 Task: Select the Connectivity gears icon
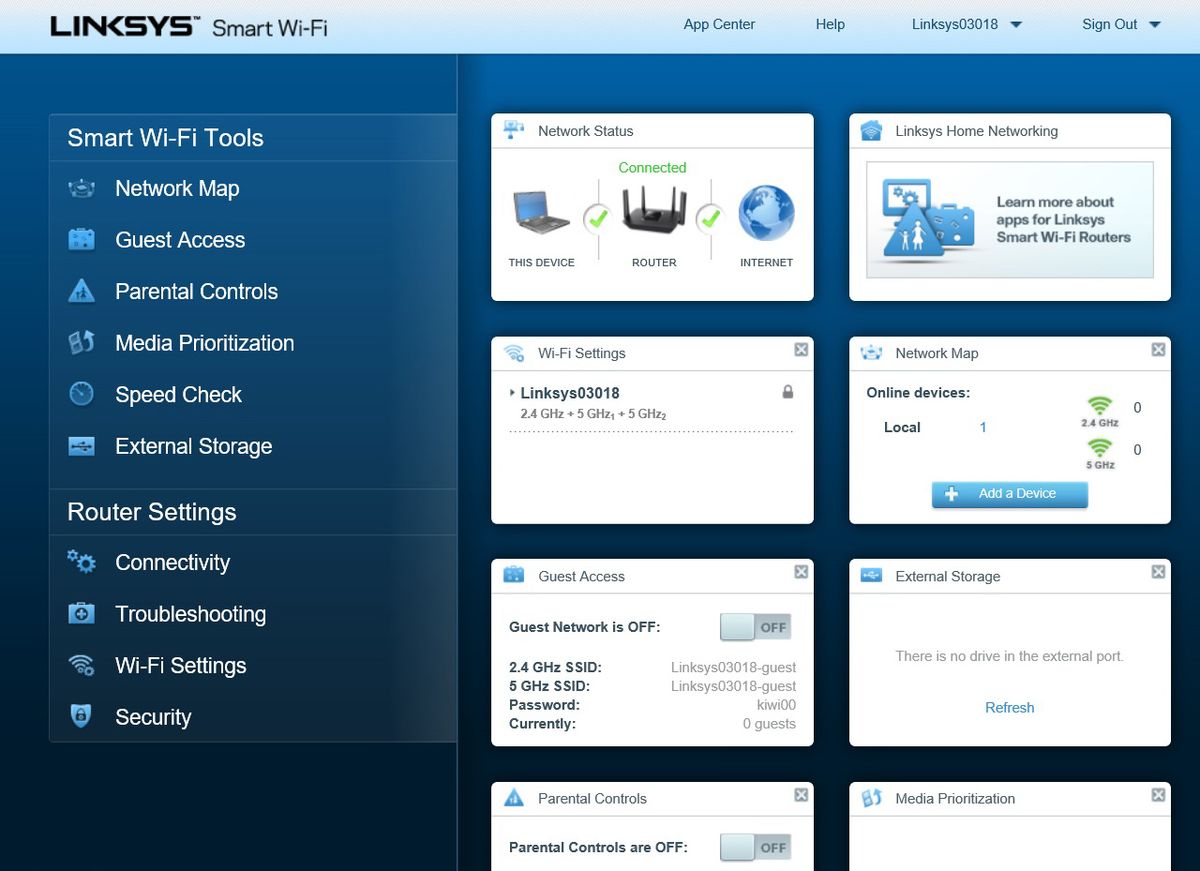81,563
